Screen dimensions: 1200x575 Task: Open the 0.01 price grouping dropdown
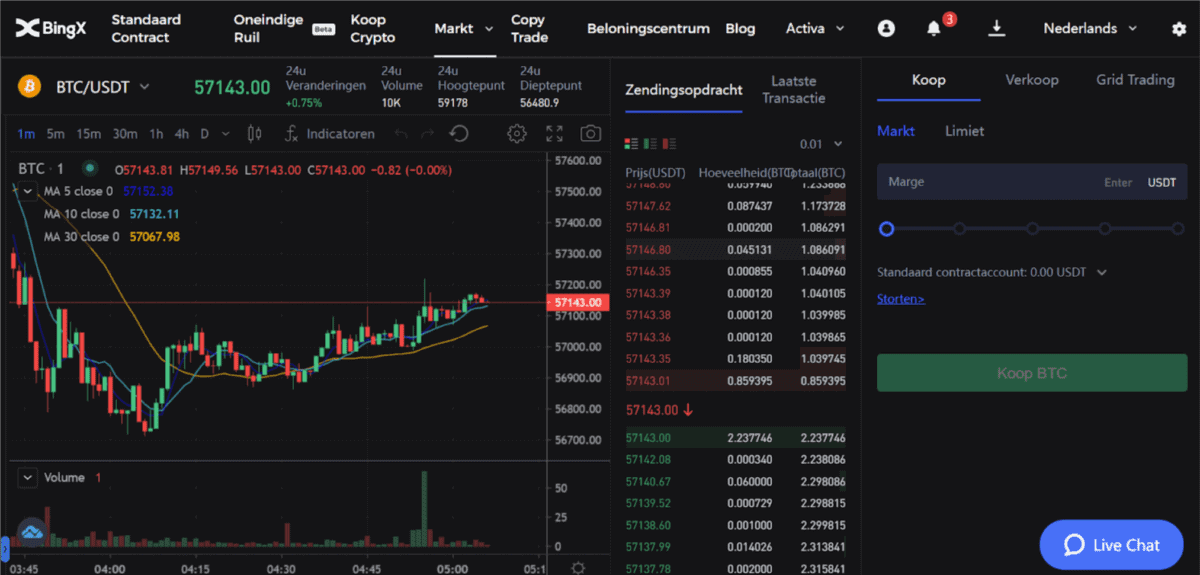point(822,144)
